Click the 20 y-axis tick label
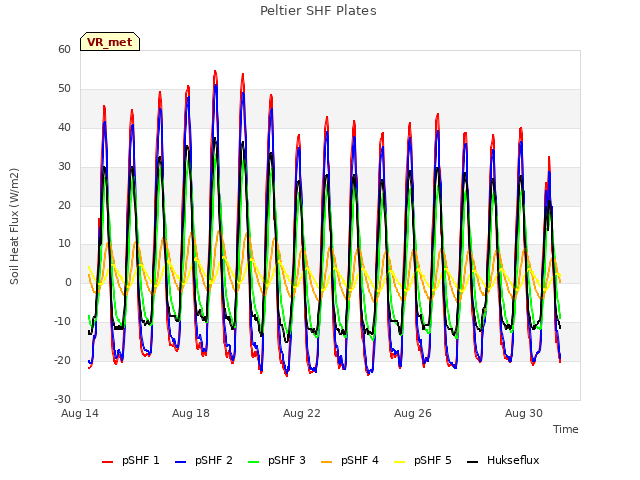 (x=64, y=205)
